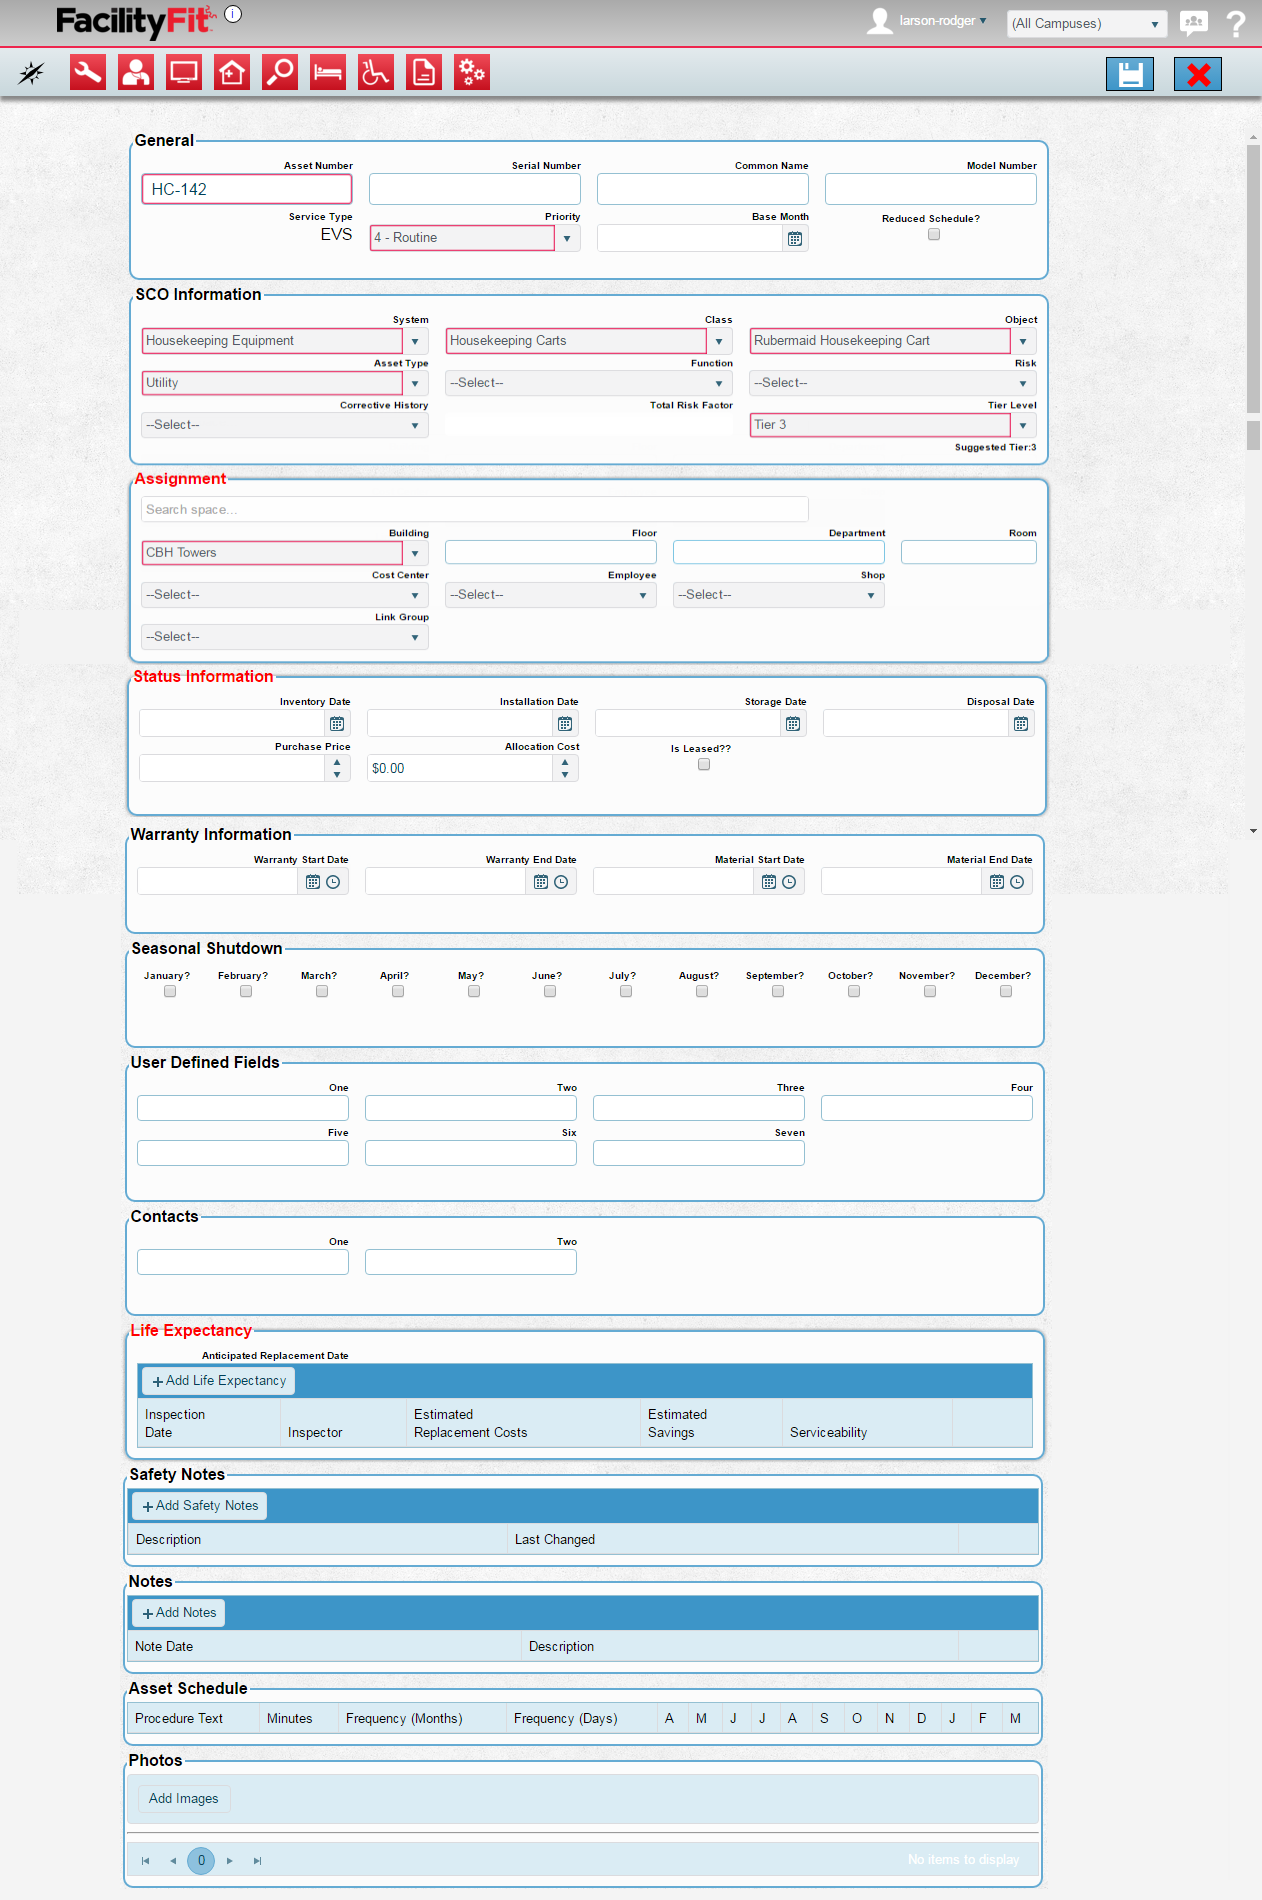Click the Add Safety Notes button
Image resolution: width=1262 pixels, height=1900 pixels.
[199, 1506]
